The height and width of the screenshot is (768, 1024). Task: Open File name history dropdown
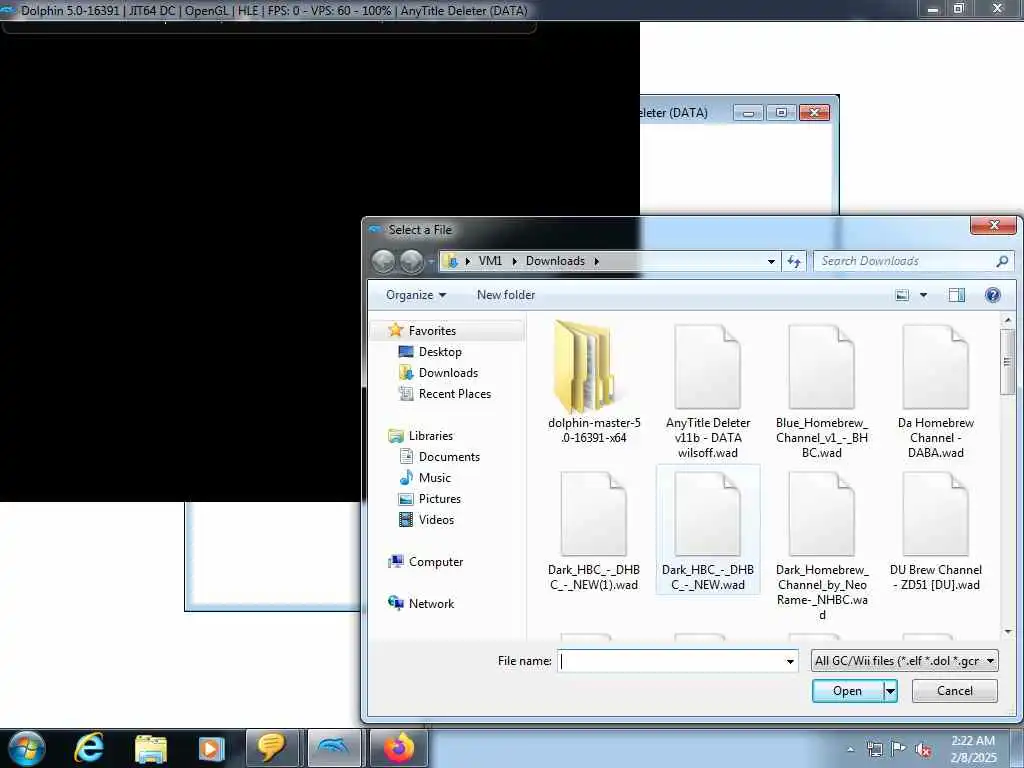point(790,662)
